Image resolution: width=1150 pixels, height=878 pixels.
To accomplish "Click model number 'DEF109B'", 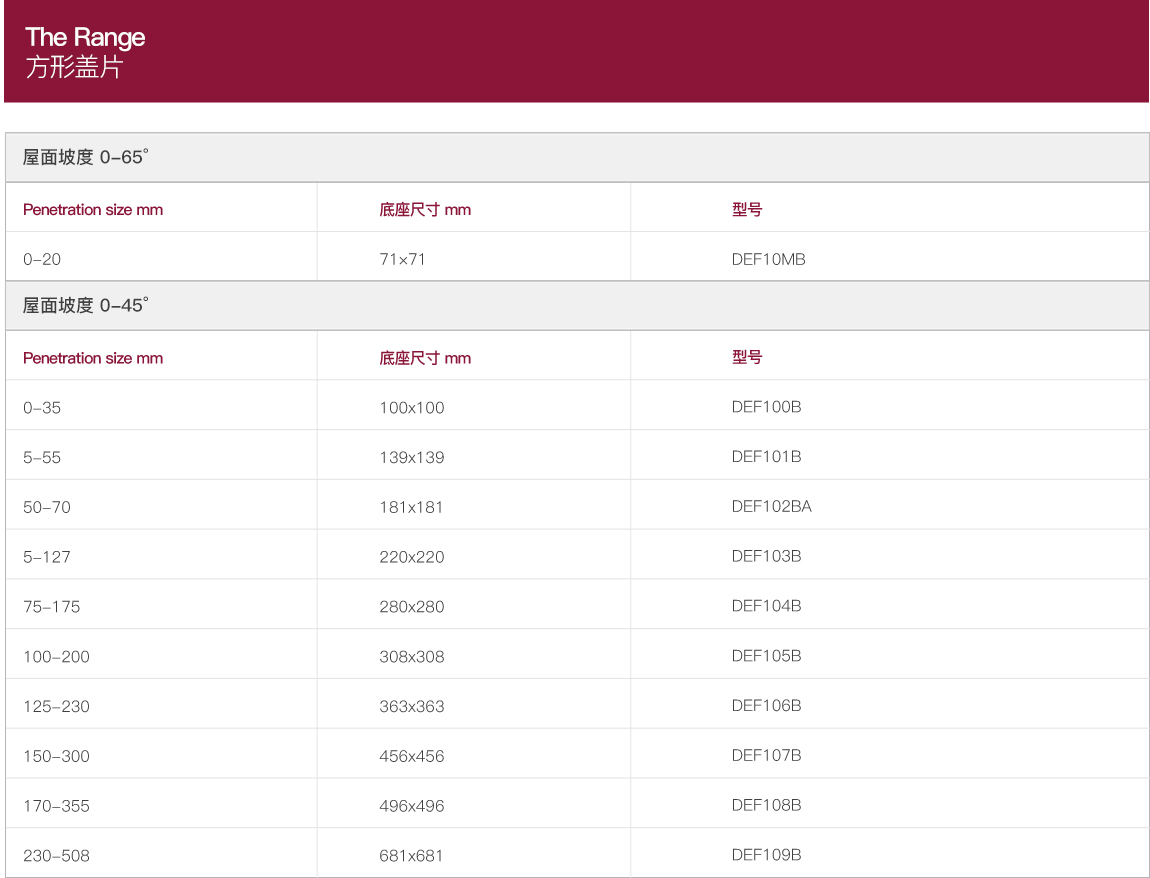I will [x=766, y=856].
